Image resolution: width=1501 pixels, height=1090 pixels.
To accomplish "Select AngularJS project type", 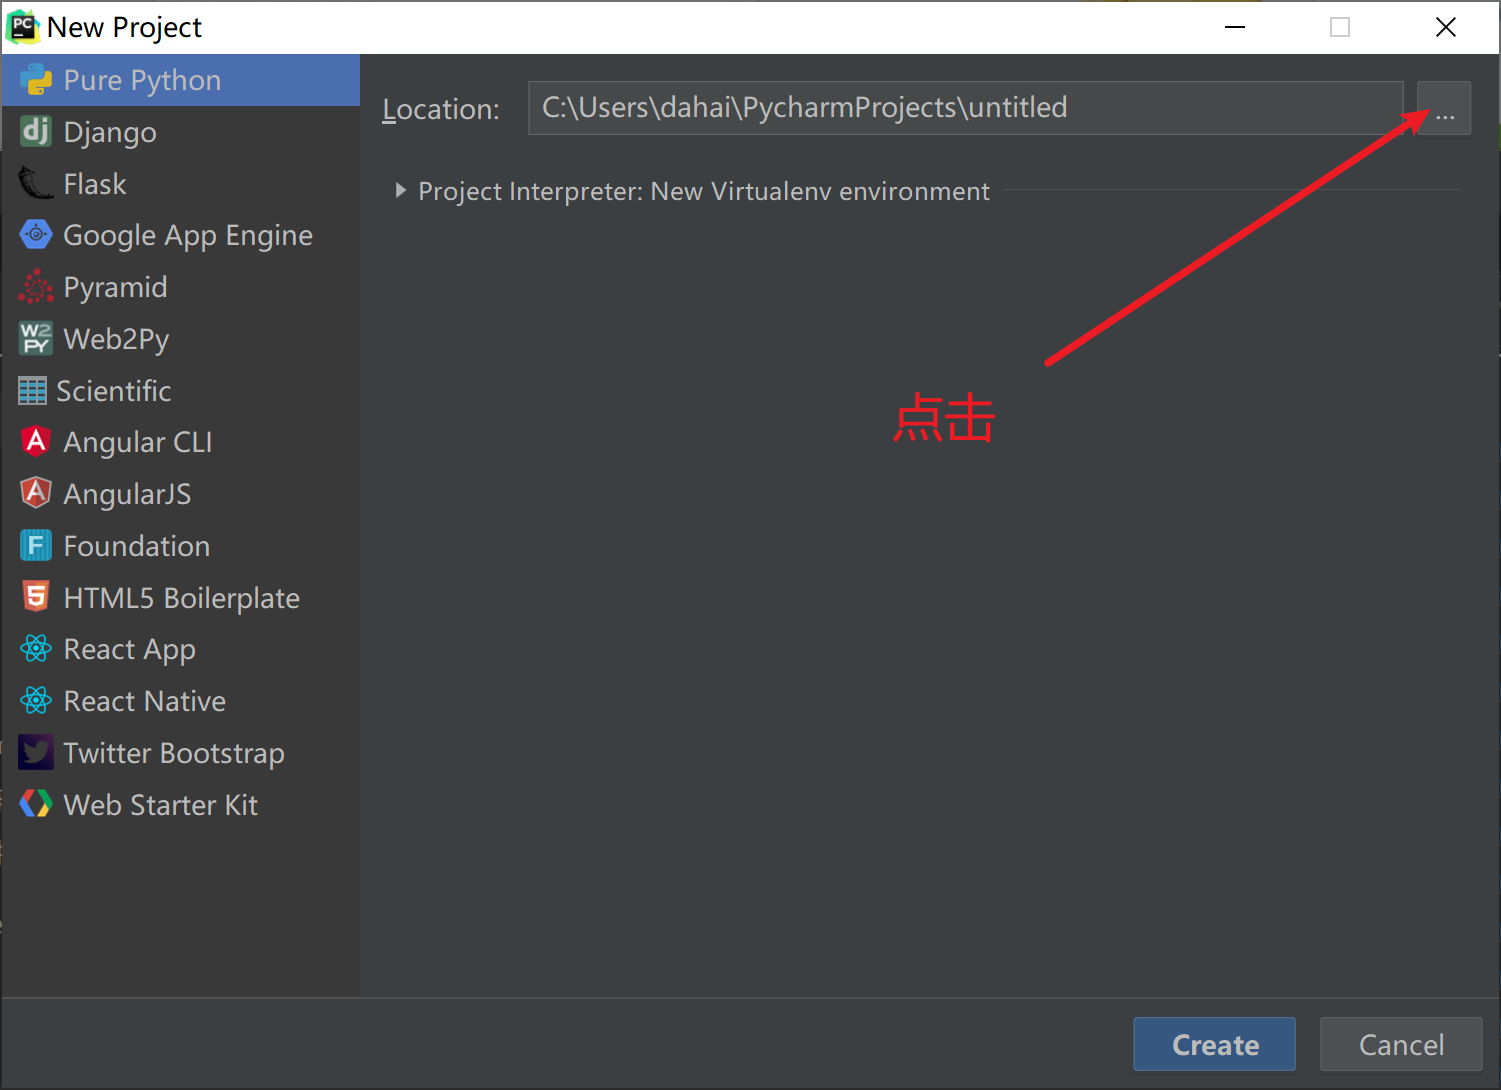I will [x=181, y=494].
